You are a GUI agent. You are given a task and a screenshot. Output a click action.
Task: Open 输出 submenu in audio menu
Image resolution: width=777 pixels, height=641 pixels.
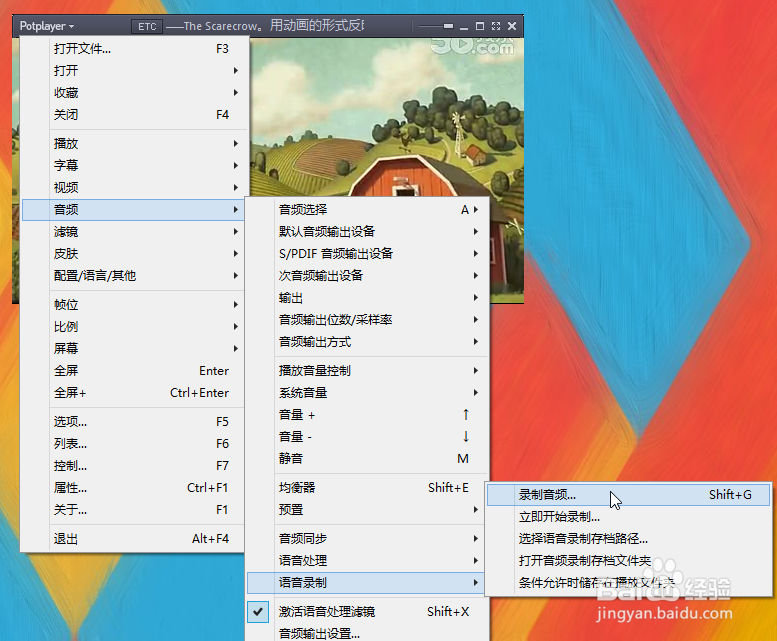click(x=367, y=298)
